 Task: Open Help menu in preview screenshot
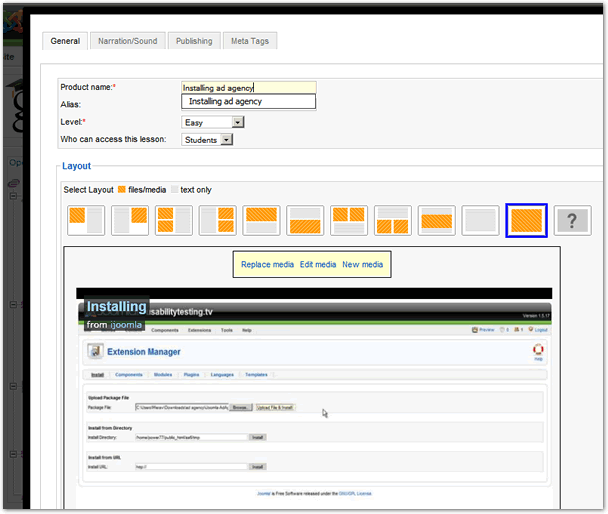(247, 330)
